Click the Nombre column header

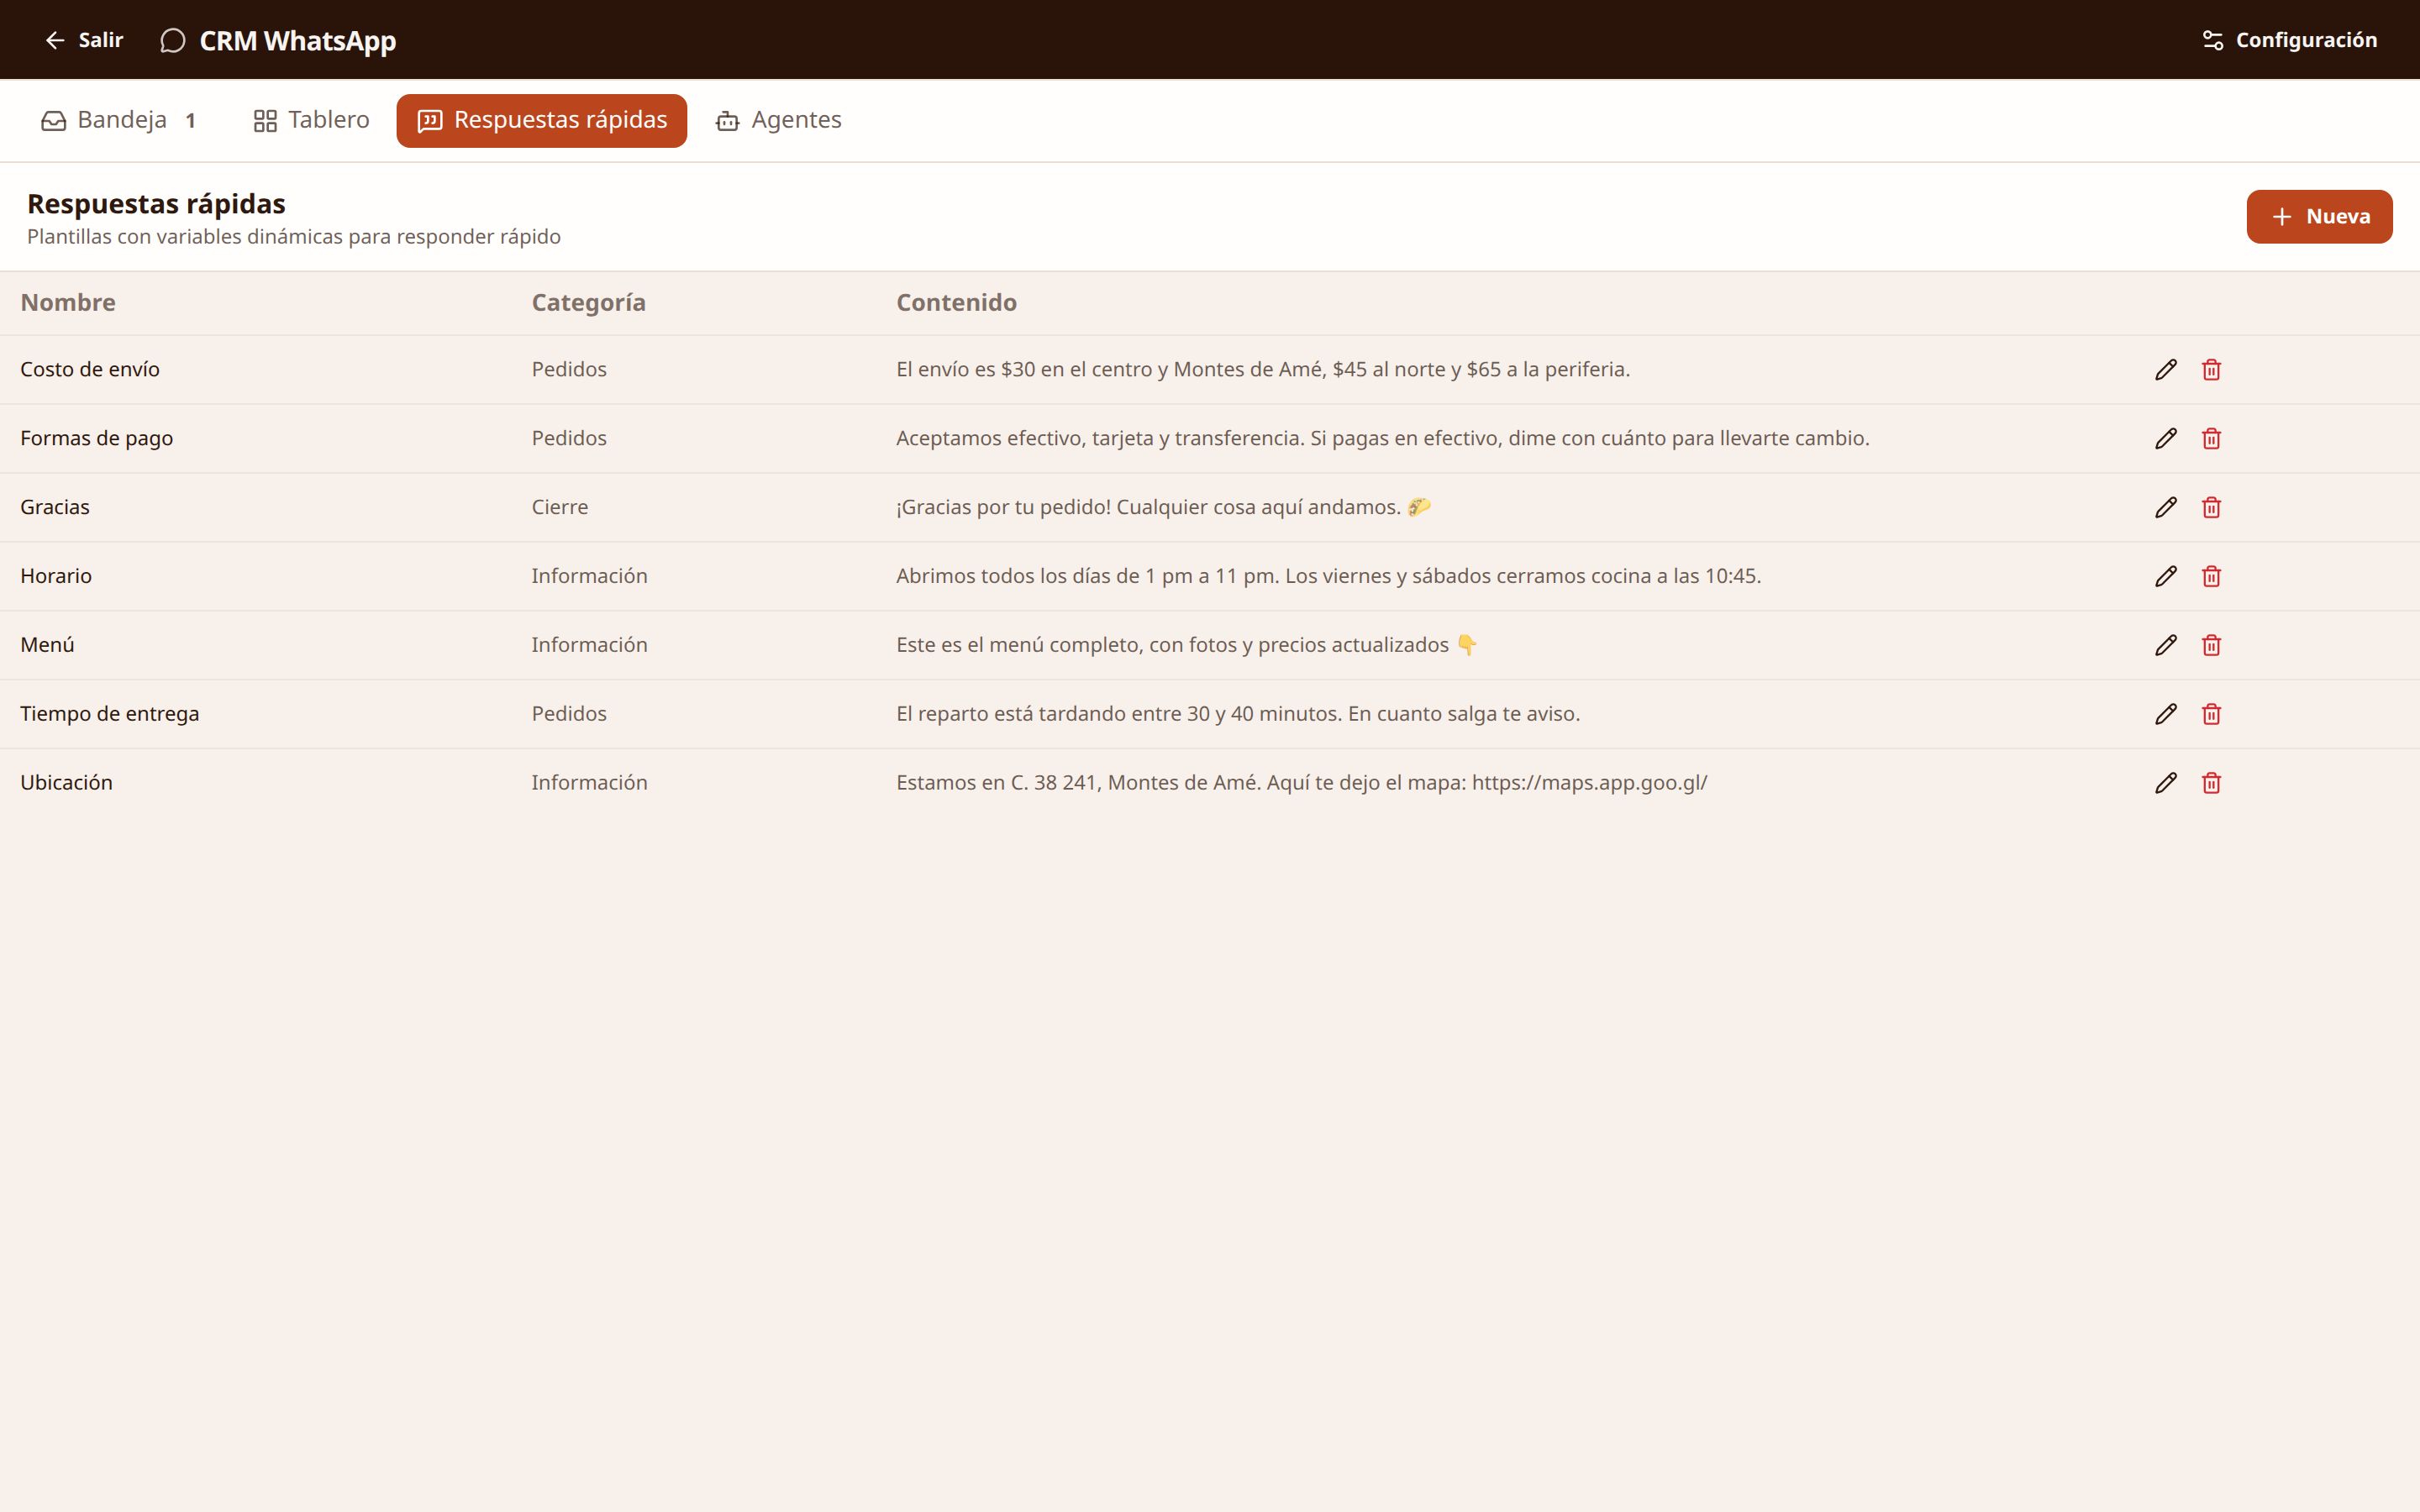(x=68, y=303)
